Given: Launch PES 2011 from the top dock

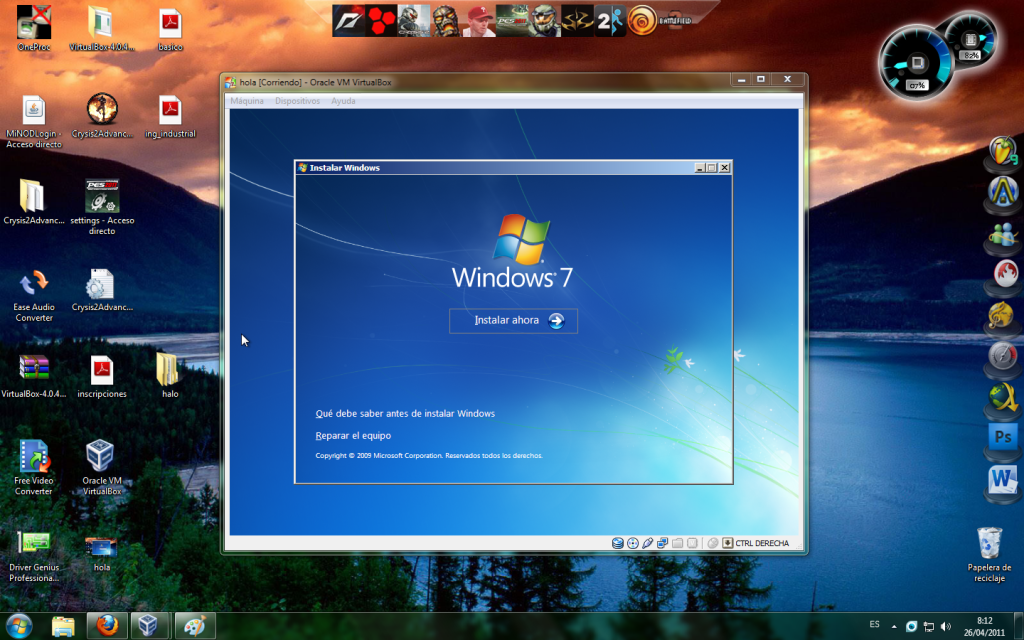Looking at the screenshot, I should pos(511,21).
